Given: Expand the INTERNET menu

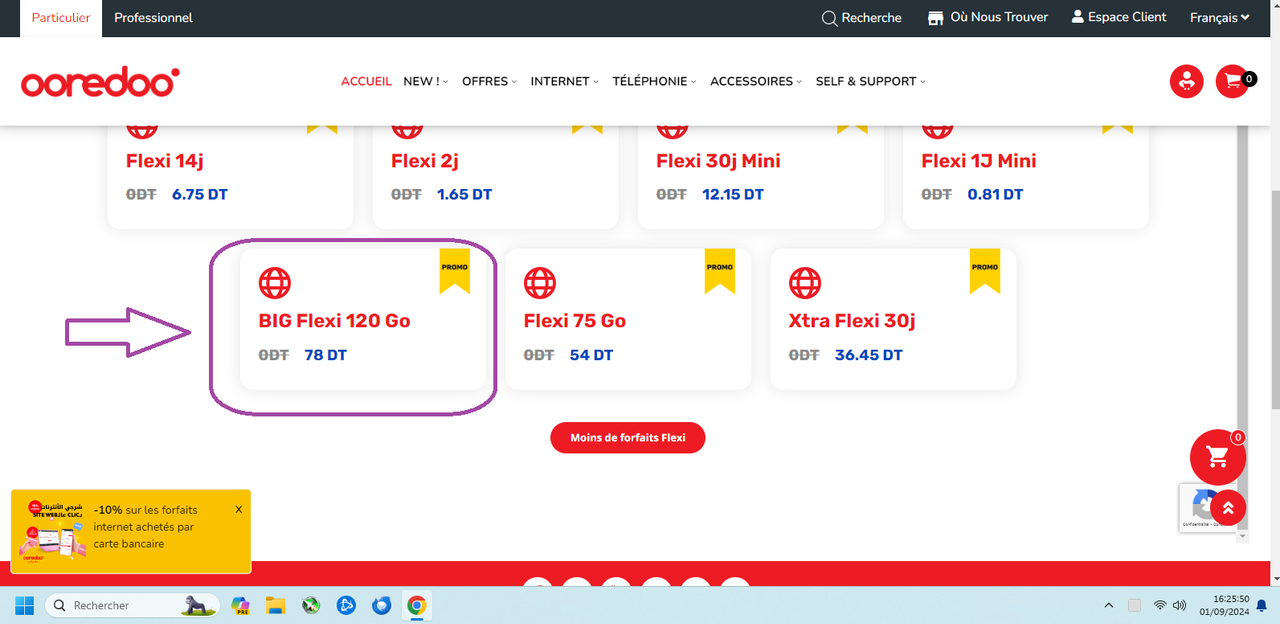Looking at the screenshot, I should coord(565,81).
